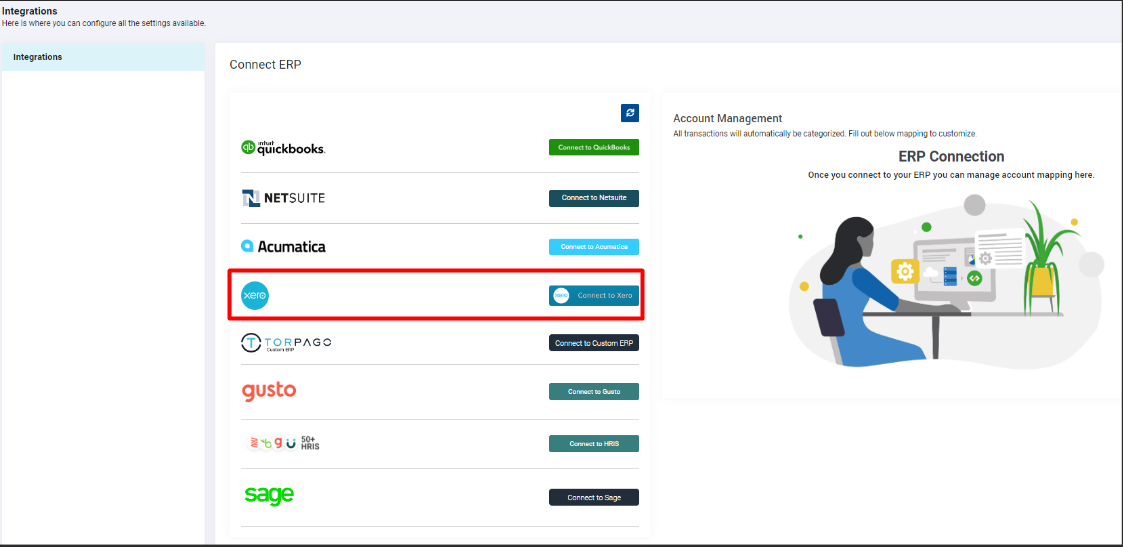1123x547 pixels.
Task: Click the Sage logo
Action: pos(269,495)
